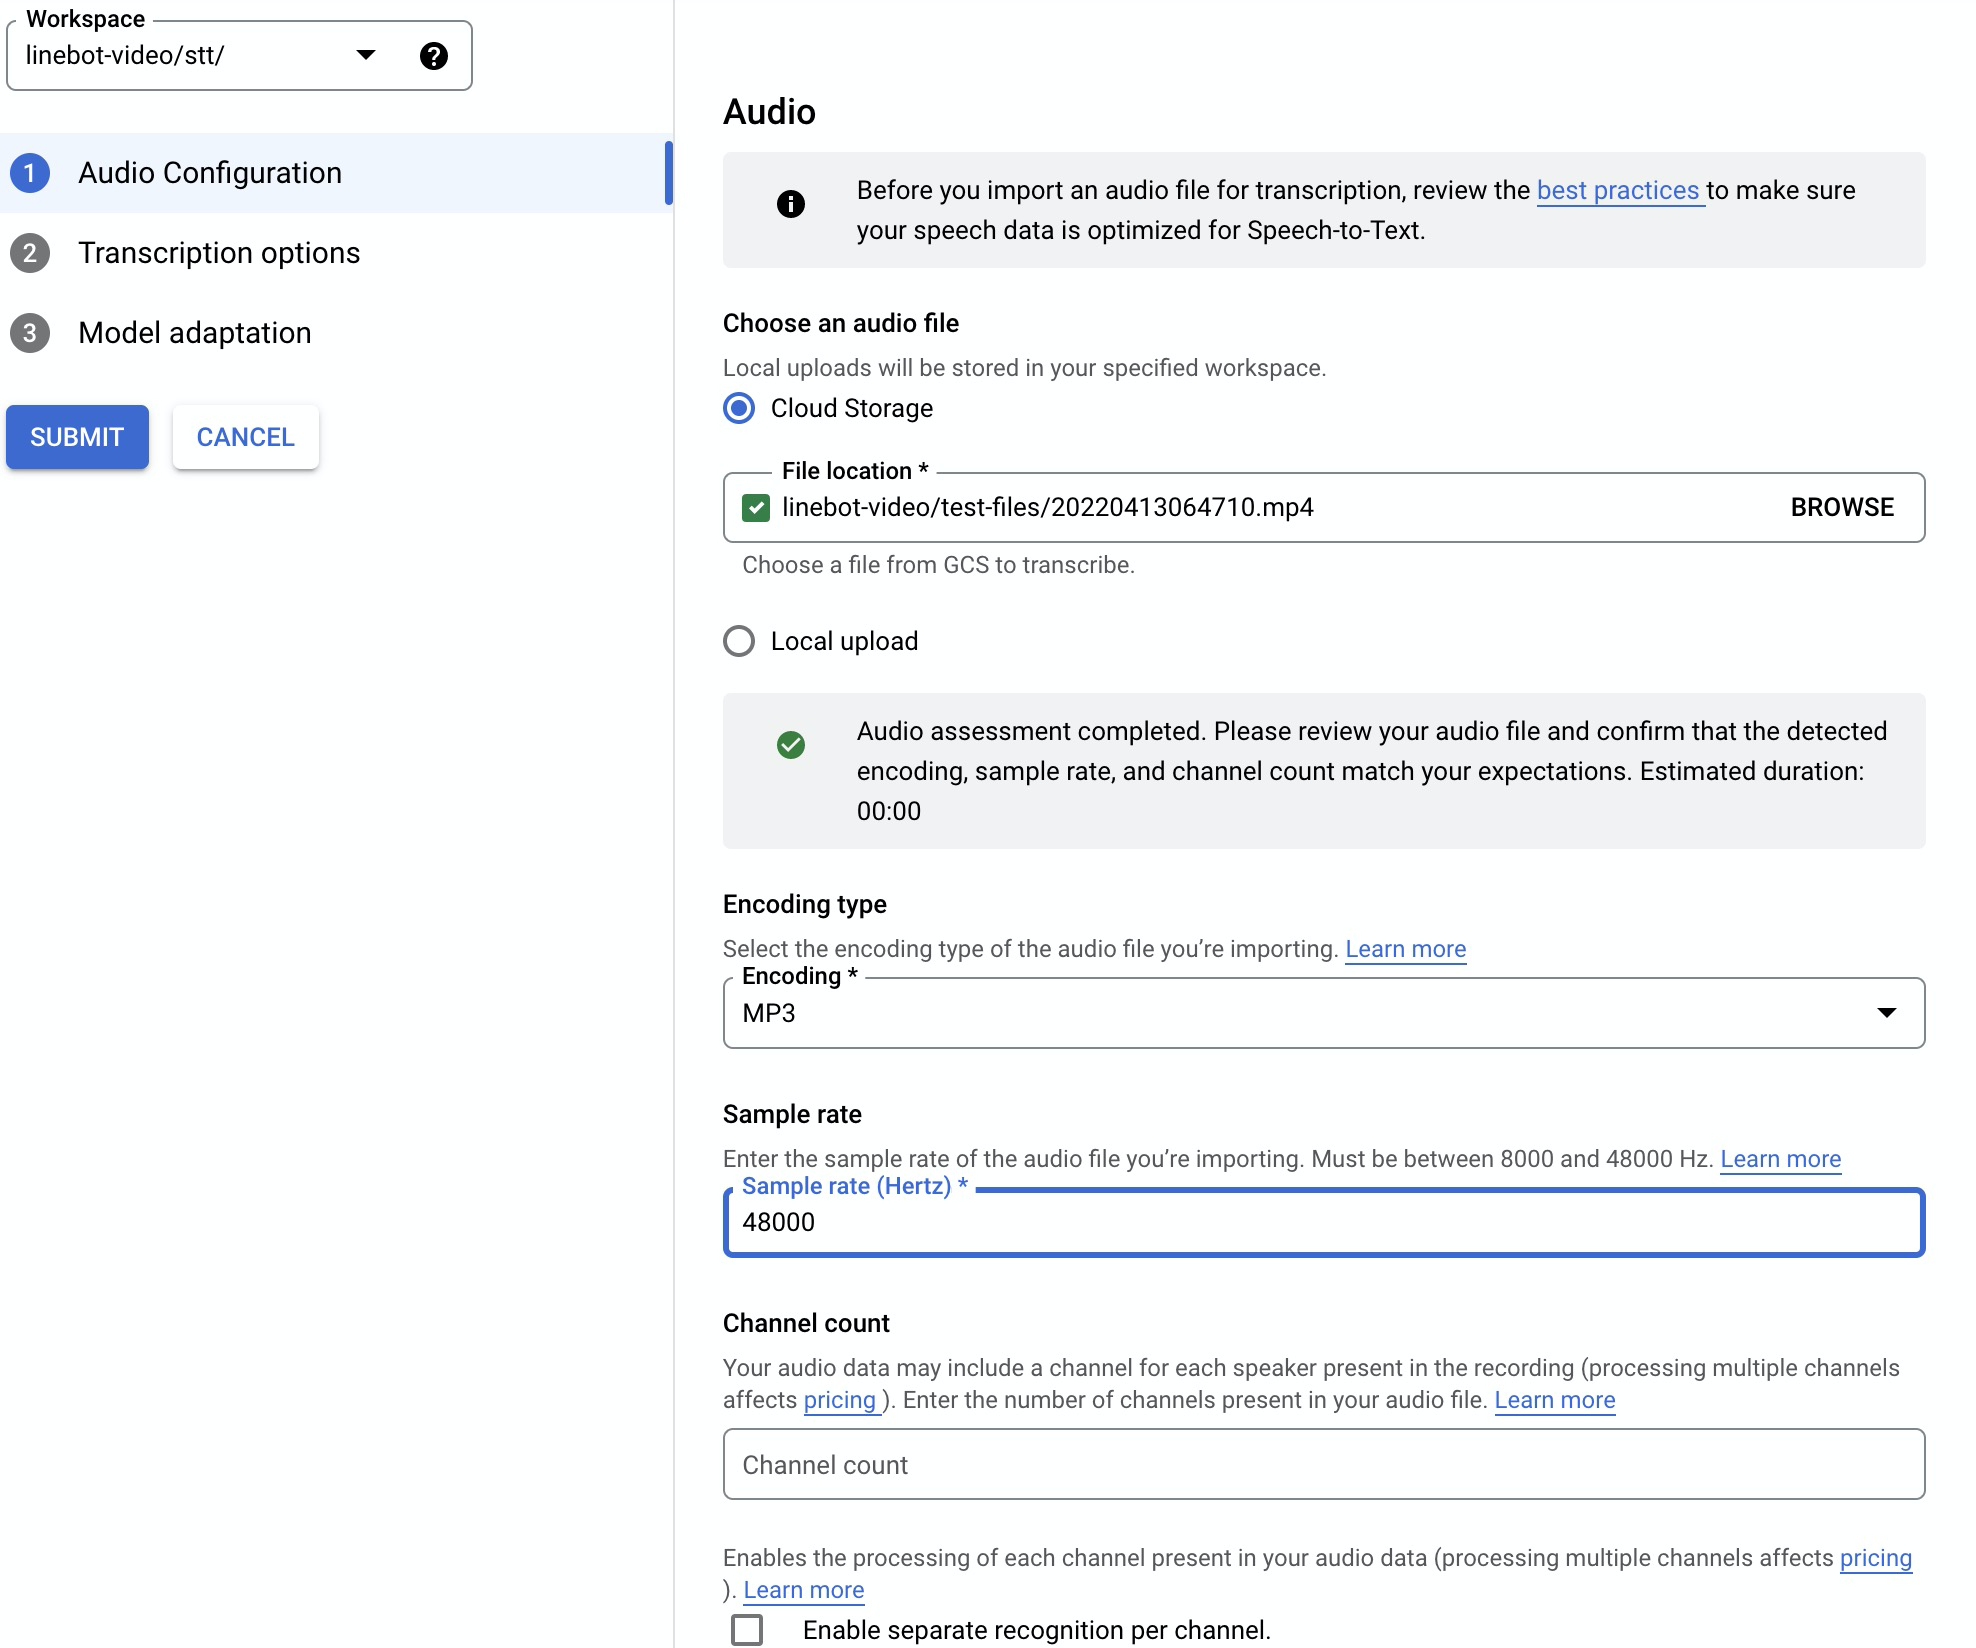This screenshot has height=1648, width=1976.
Task: Click the 'Audio' section heading
Action: [x=769, y=112]
